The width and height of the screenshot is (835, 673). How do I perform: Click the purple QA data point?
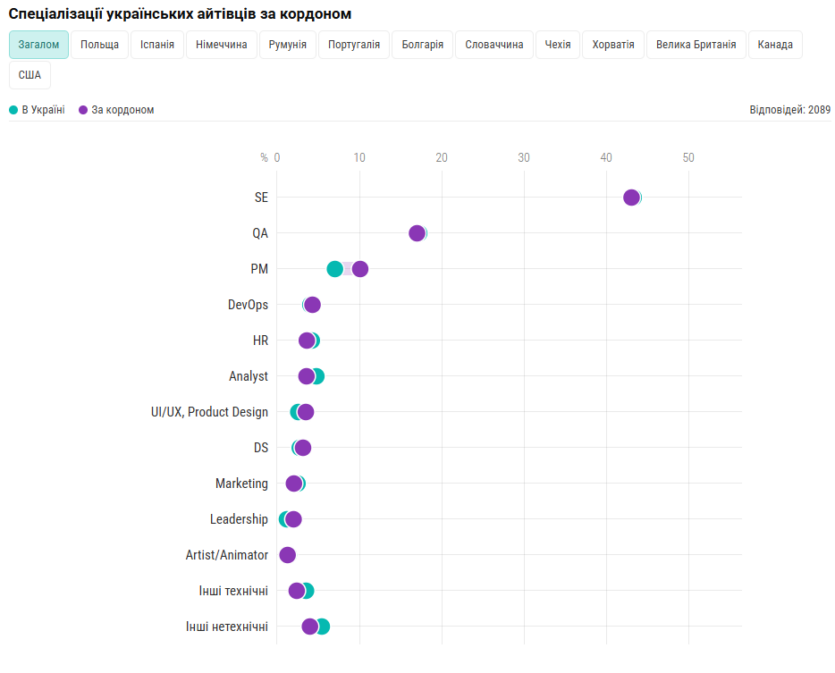tap(416, 233)
